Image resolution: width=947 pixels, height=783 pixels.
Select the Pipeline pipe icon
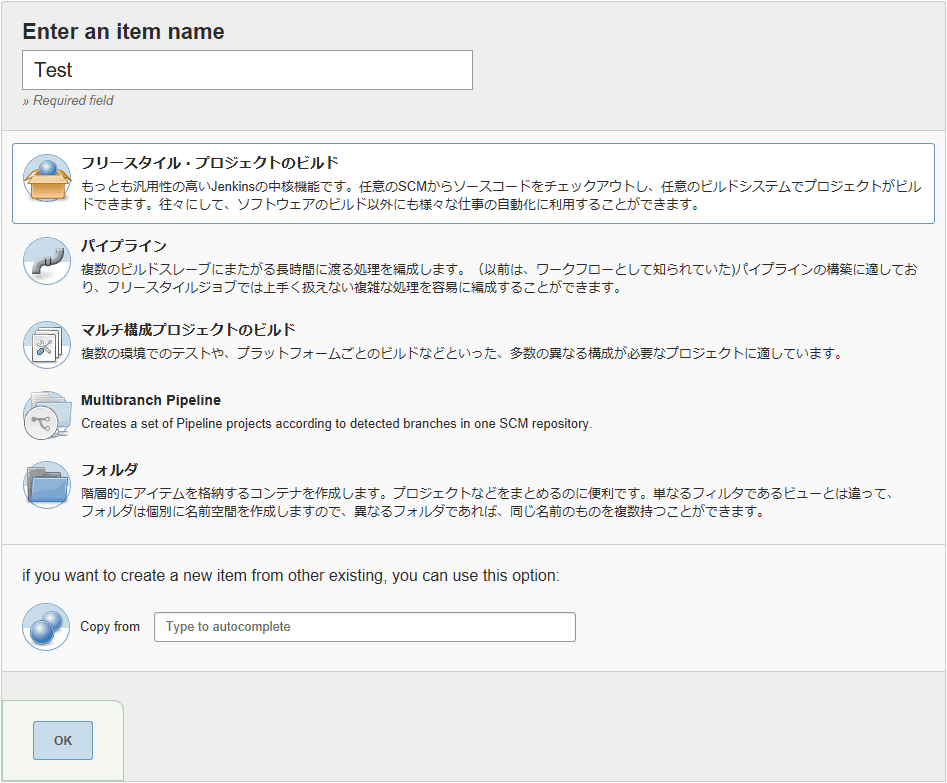[x=47, y=261]
